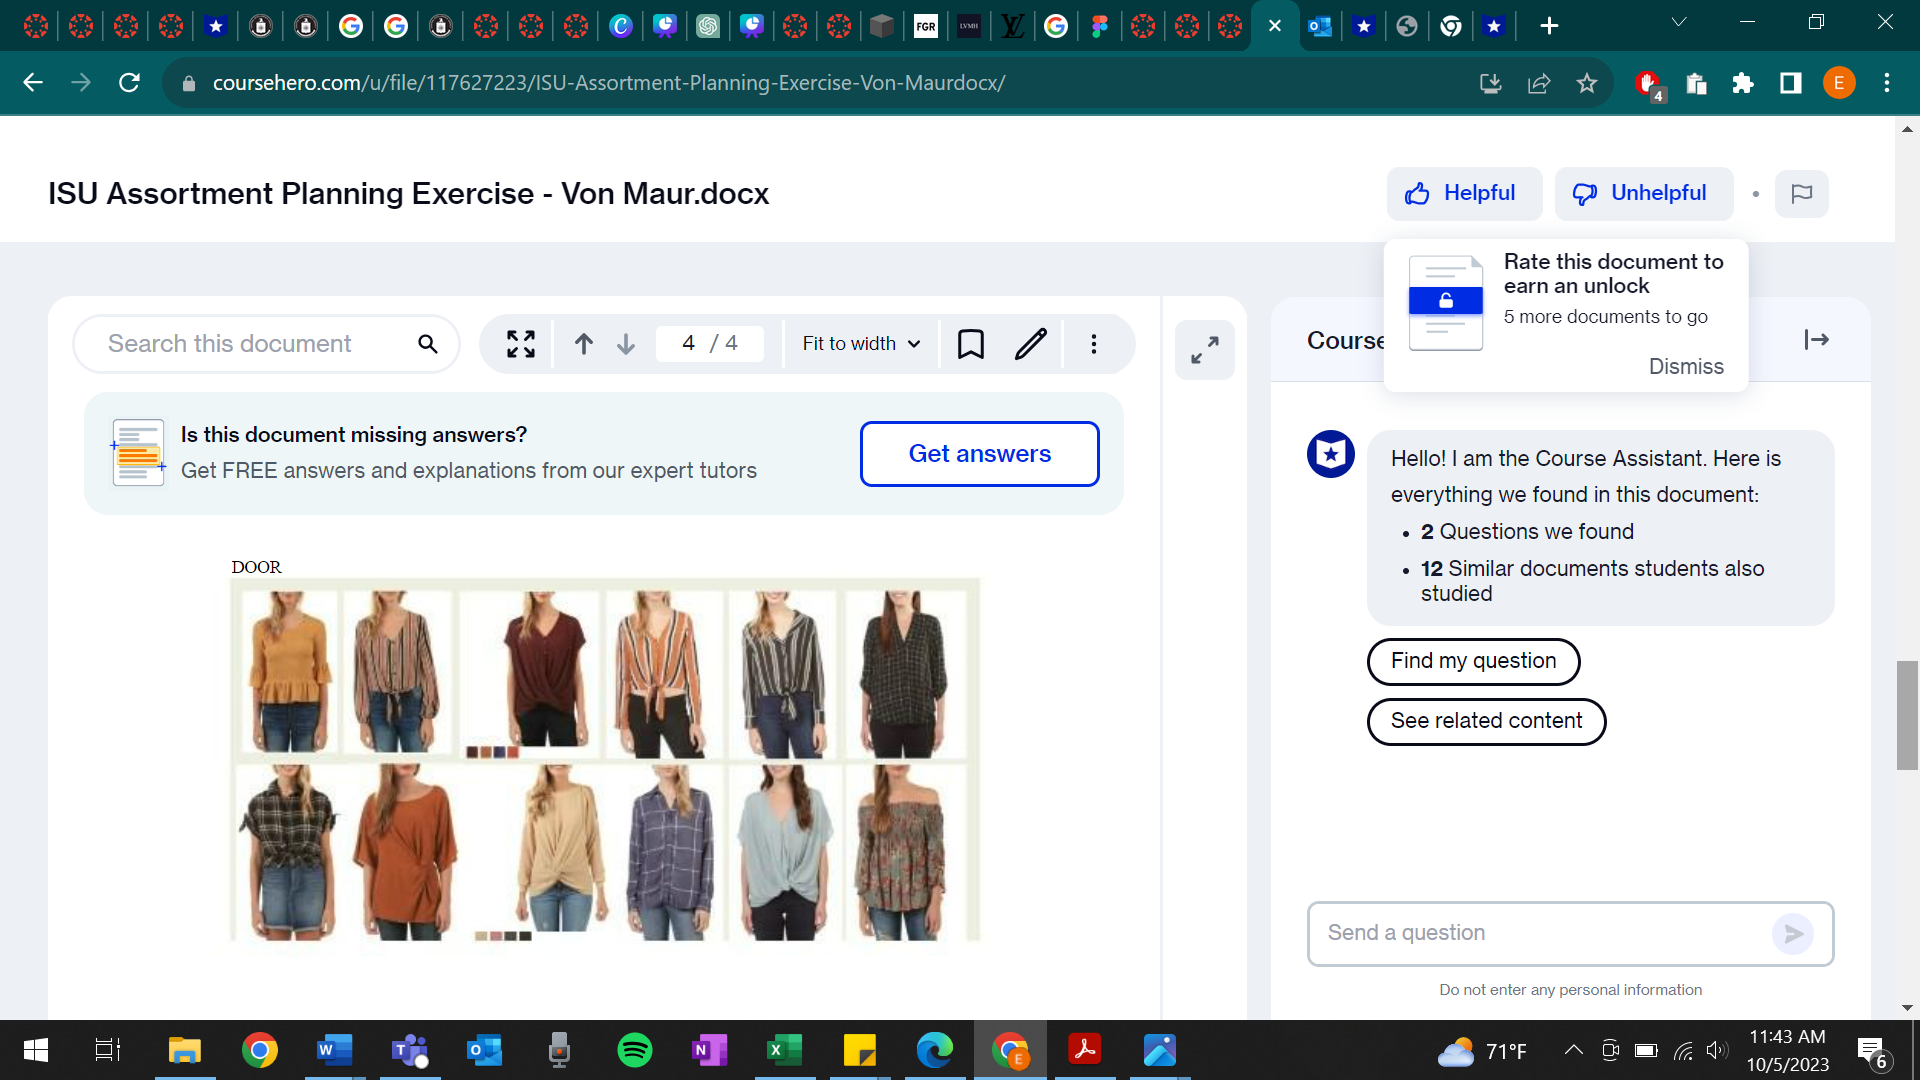The width and height of the screenshot is (1920, 1080).
Task: Open a new browser tab
Action: pyautogui.click(x=1549, y=26)
